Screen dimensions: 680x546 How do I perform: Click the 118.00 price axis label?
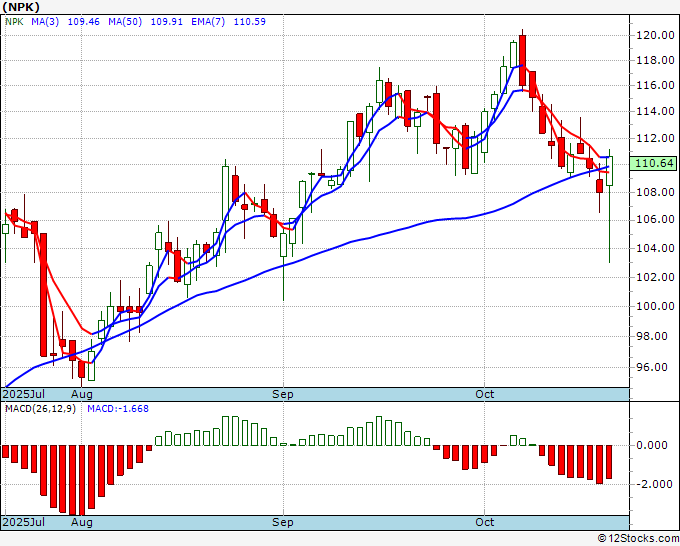(655, 61)
